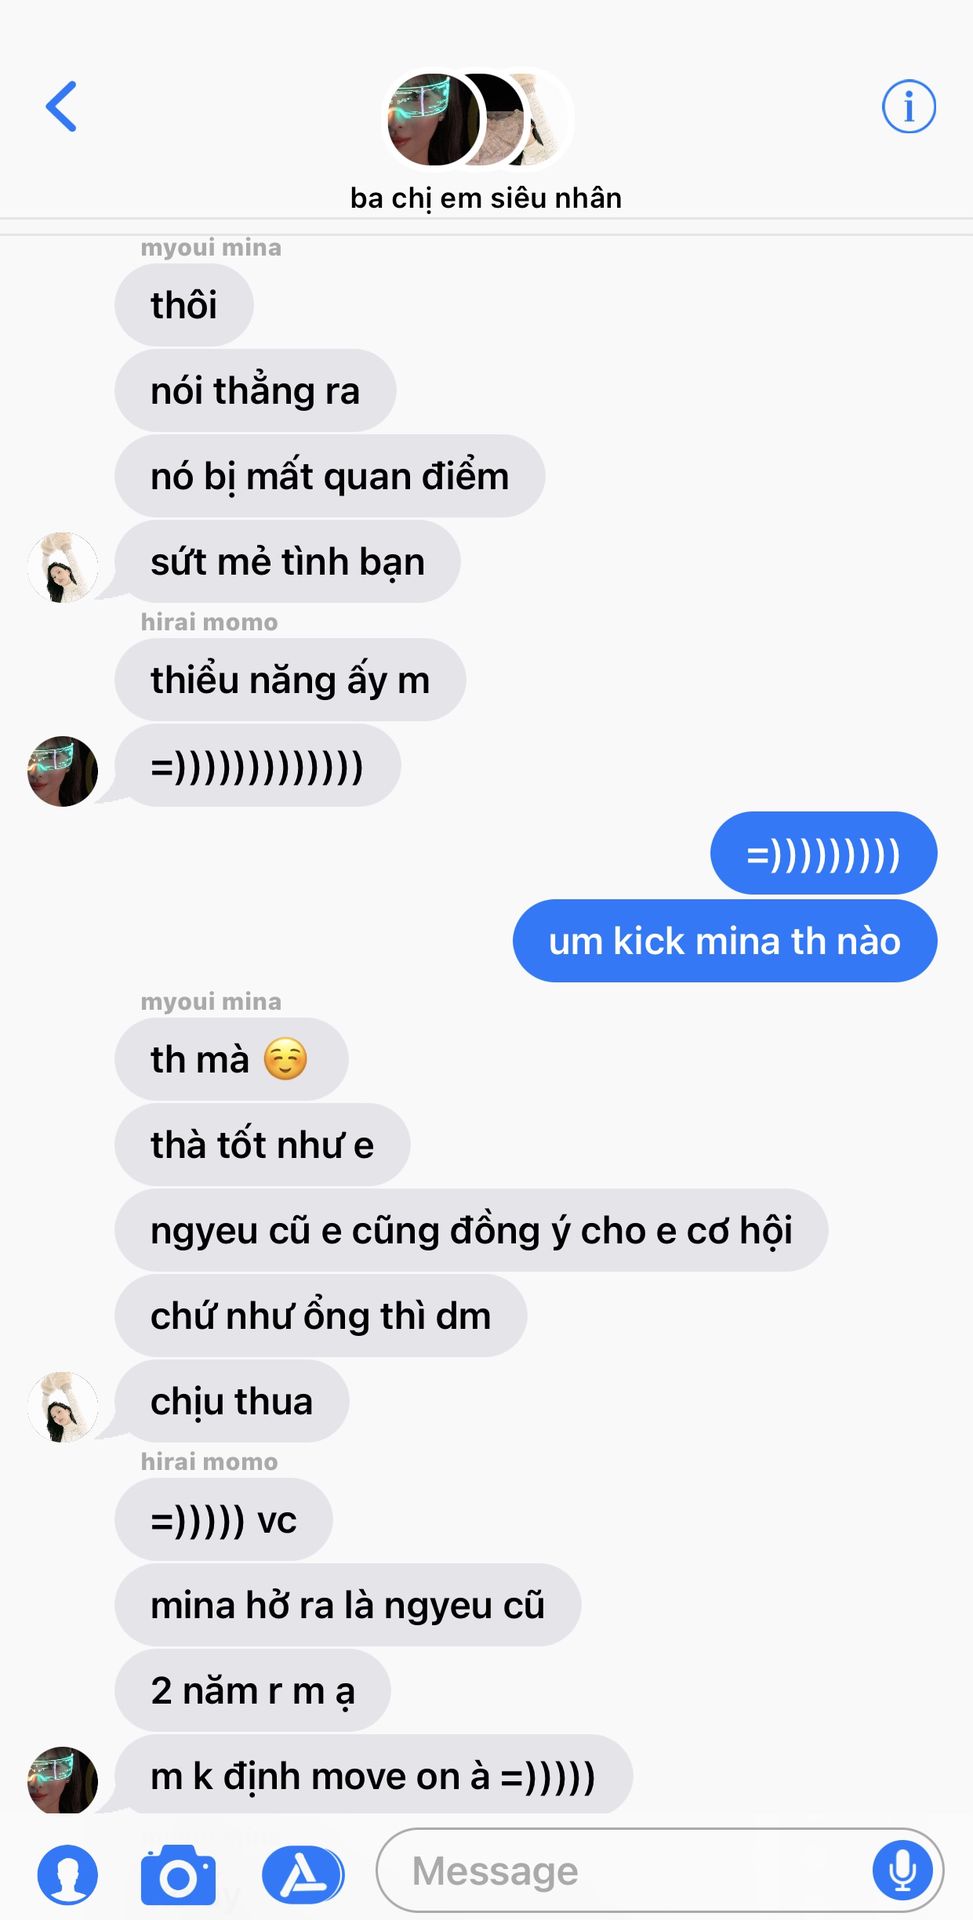
Task: Tap the 'm k định move on à' message
Action: point(373,1776)
